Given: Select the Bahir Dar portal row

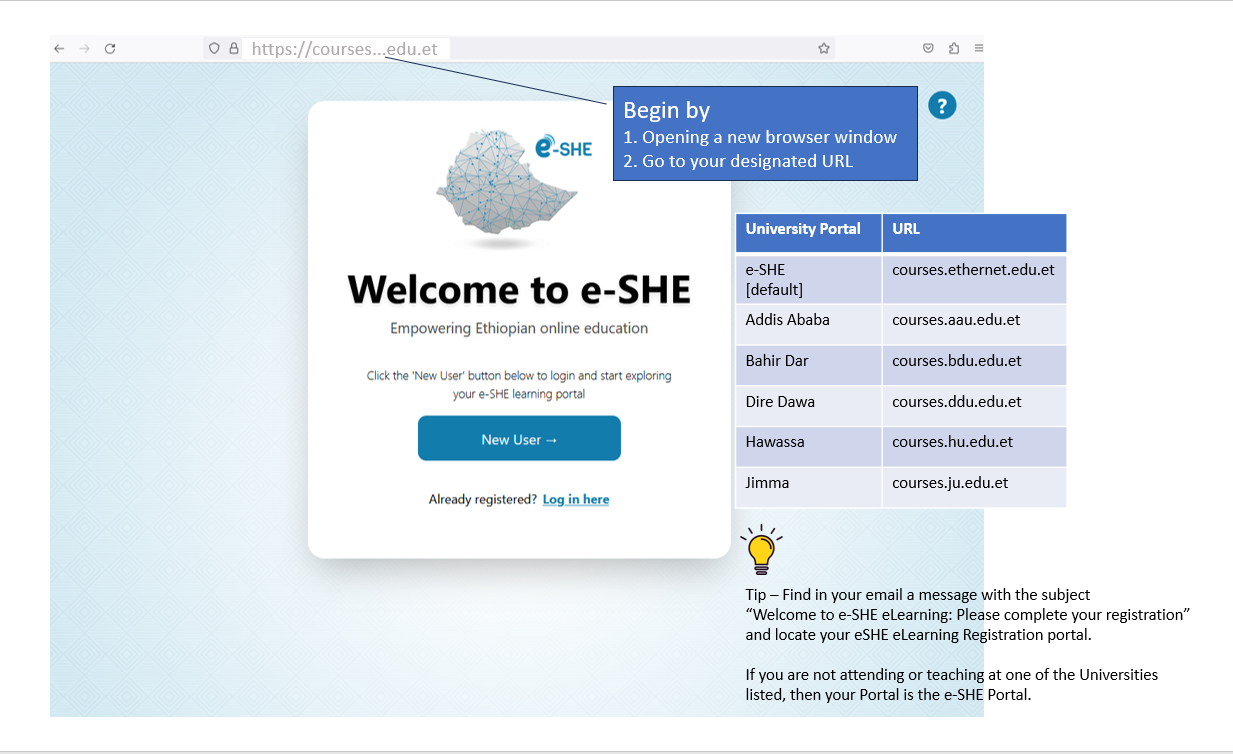Looking at the screenshot, I should pos(900,365).
